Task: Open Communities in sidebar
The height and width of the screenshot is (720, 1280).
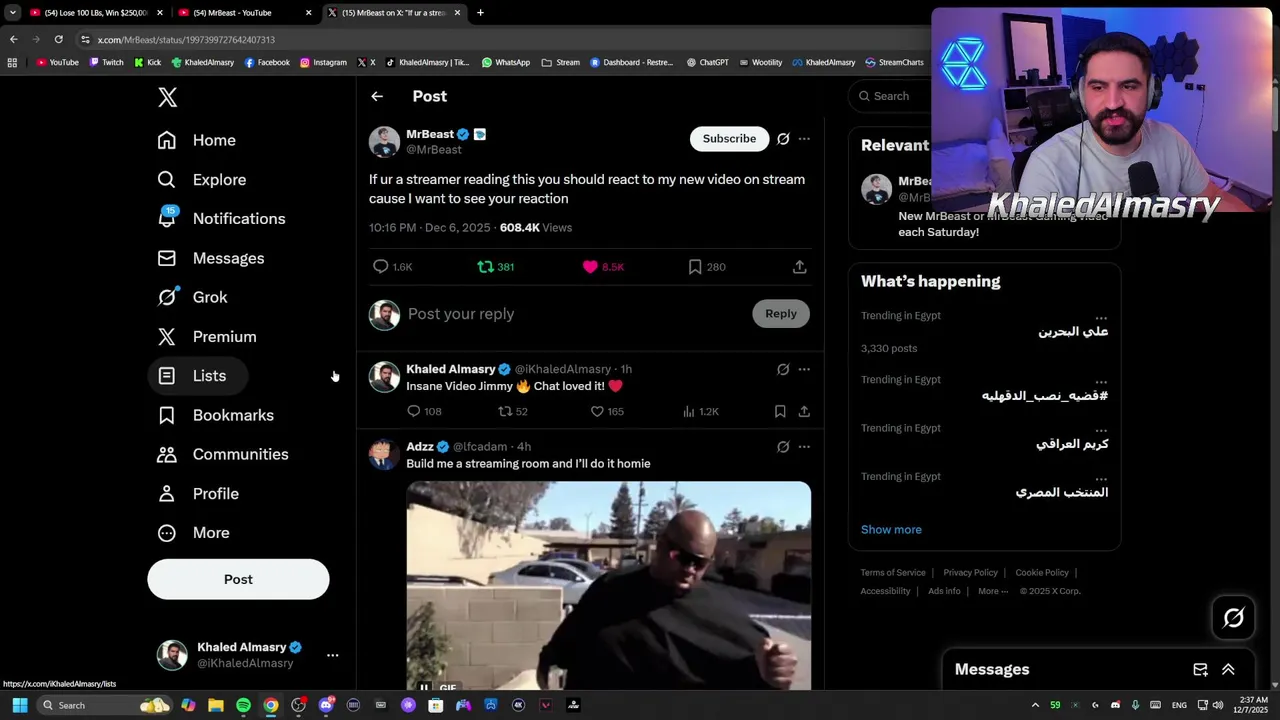Action: click(x=223, y=454)
